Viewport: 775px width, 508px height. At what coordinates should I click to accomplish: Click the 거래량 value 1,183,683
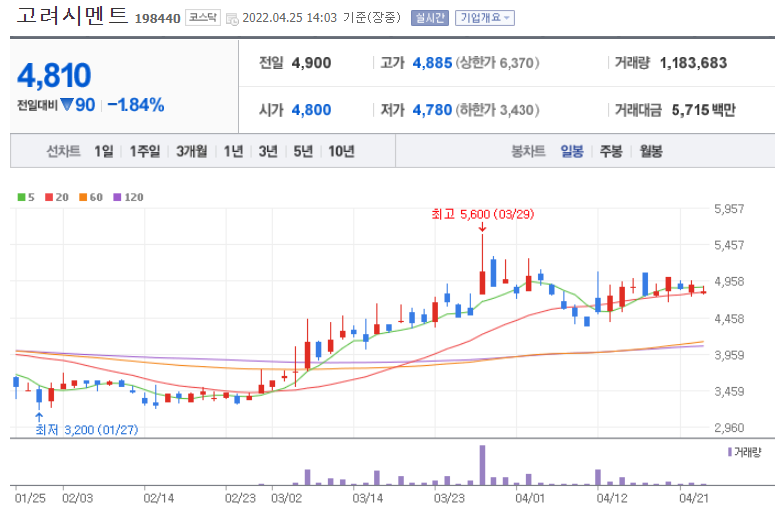click(x=693, y=63)
